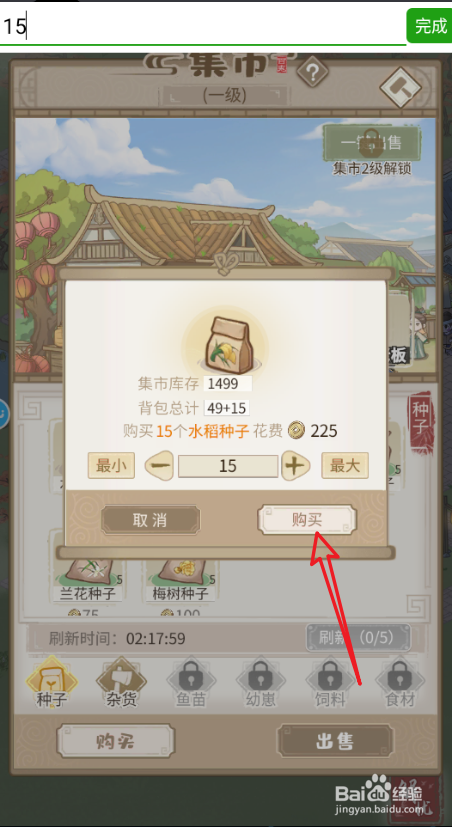Set quantity to minimum with 最小
Image resolution: width=452 pixels, height=827 pixels.
click(111, 466)
